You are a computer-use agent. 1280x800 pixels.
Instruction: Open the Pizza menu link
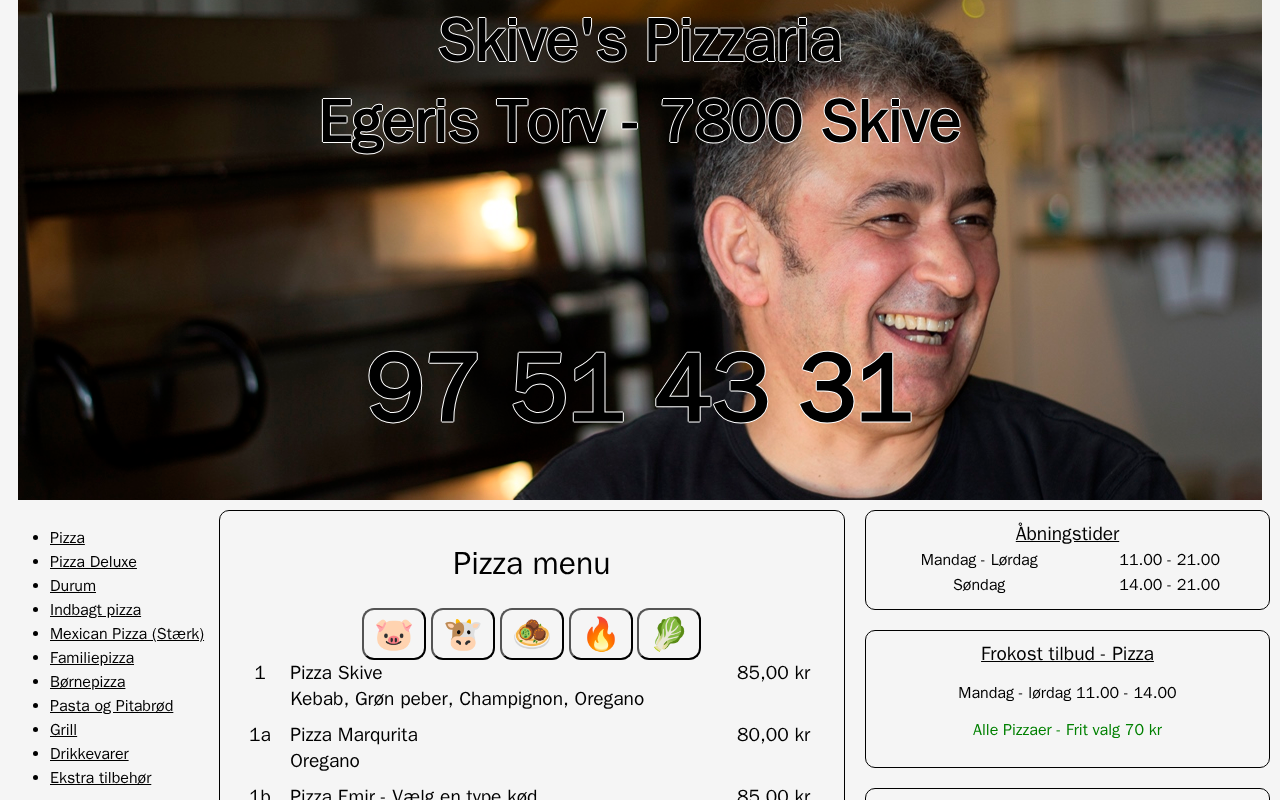[67, 538]
